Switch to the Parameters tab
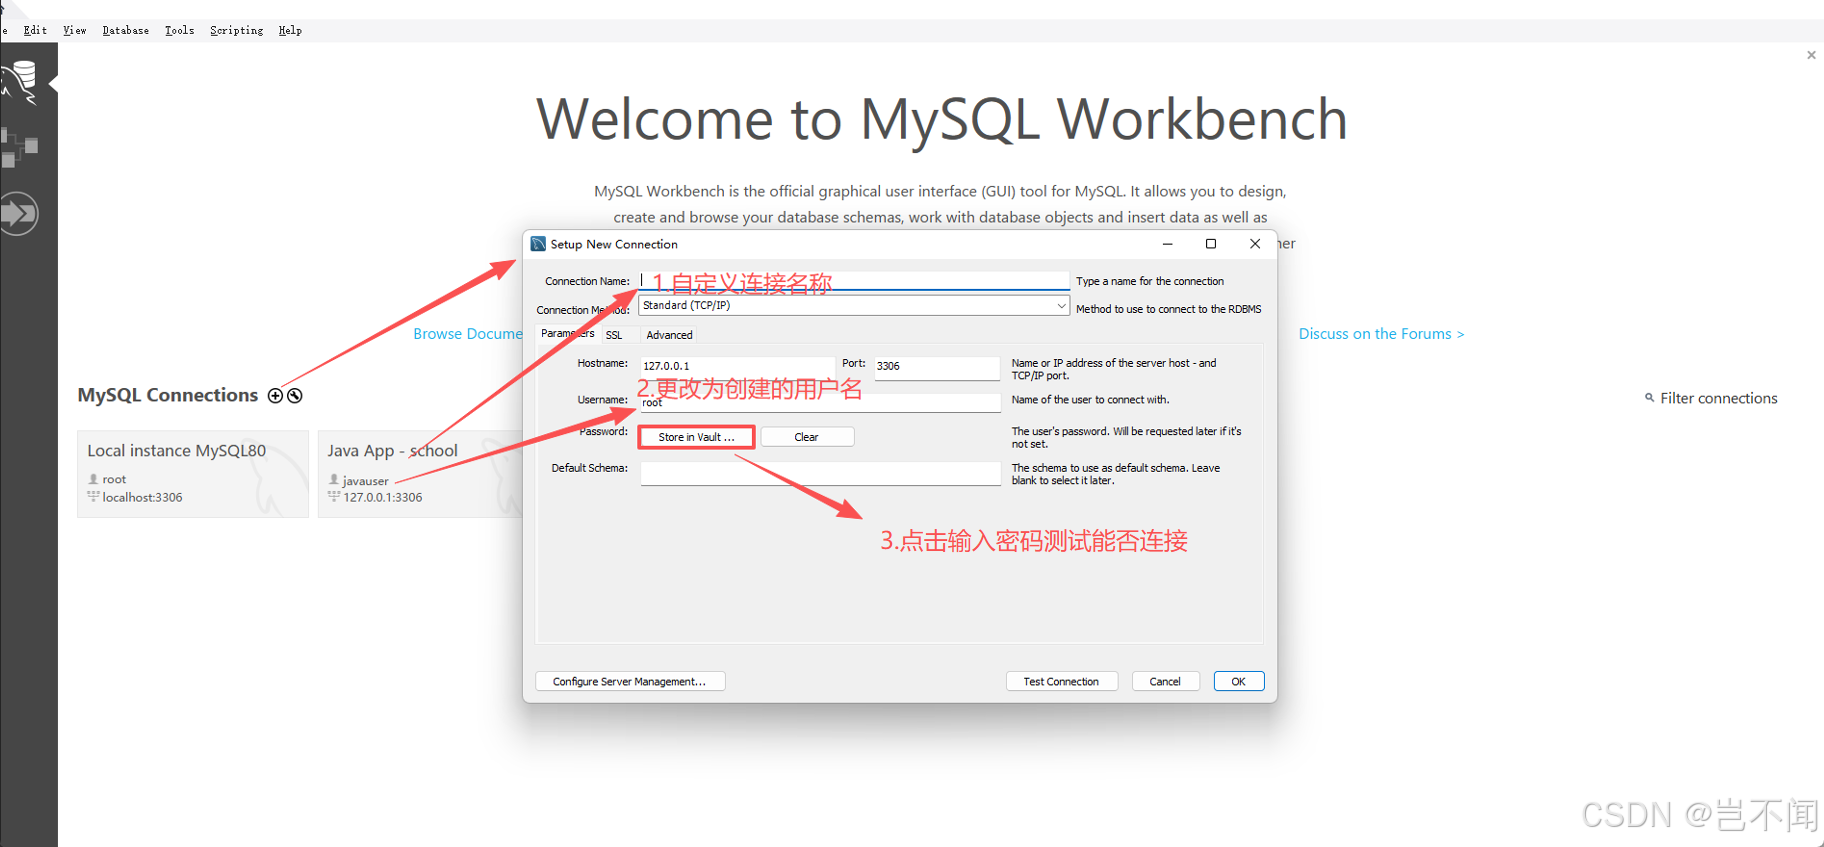 [x=567, y=334]
